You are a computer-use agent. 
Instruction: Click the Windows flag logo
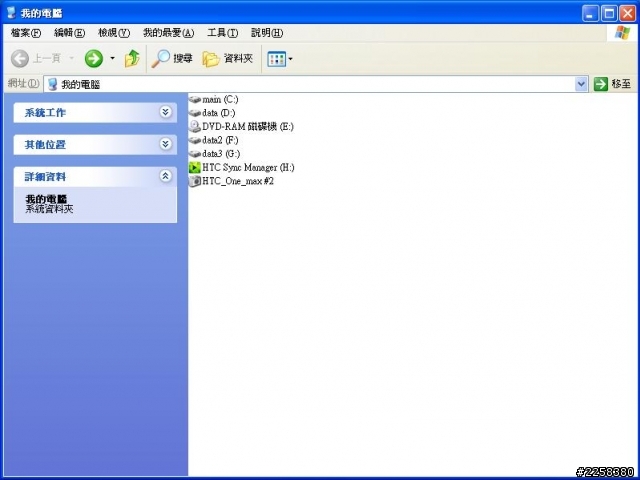(x=622, y=33)
